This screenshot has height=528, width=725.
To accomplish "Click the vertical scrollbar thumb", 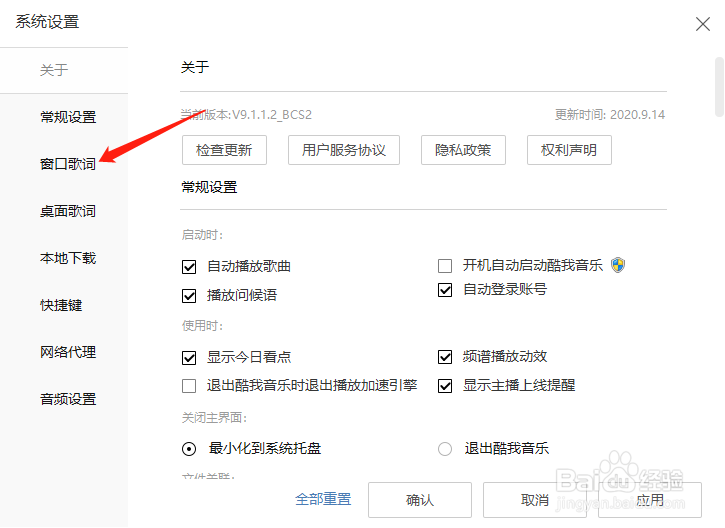I will (x=719, y=87).
